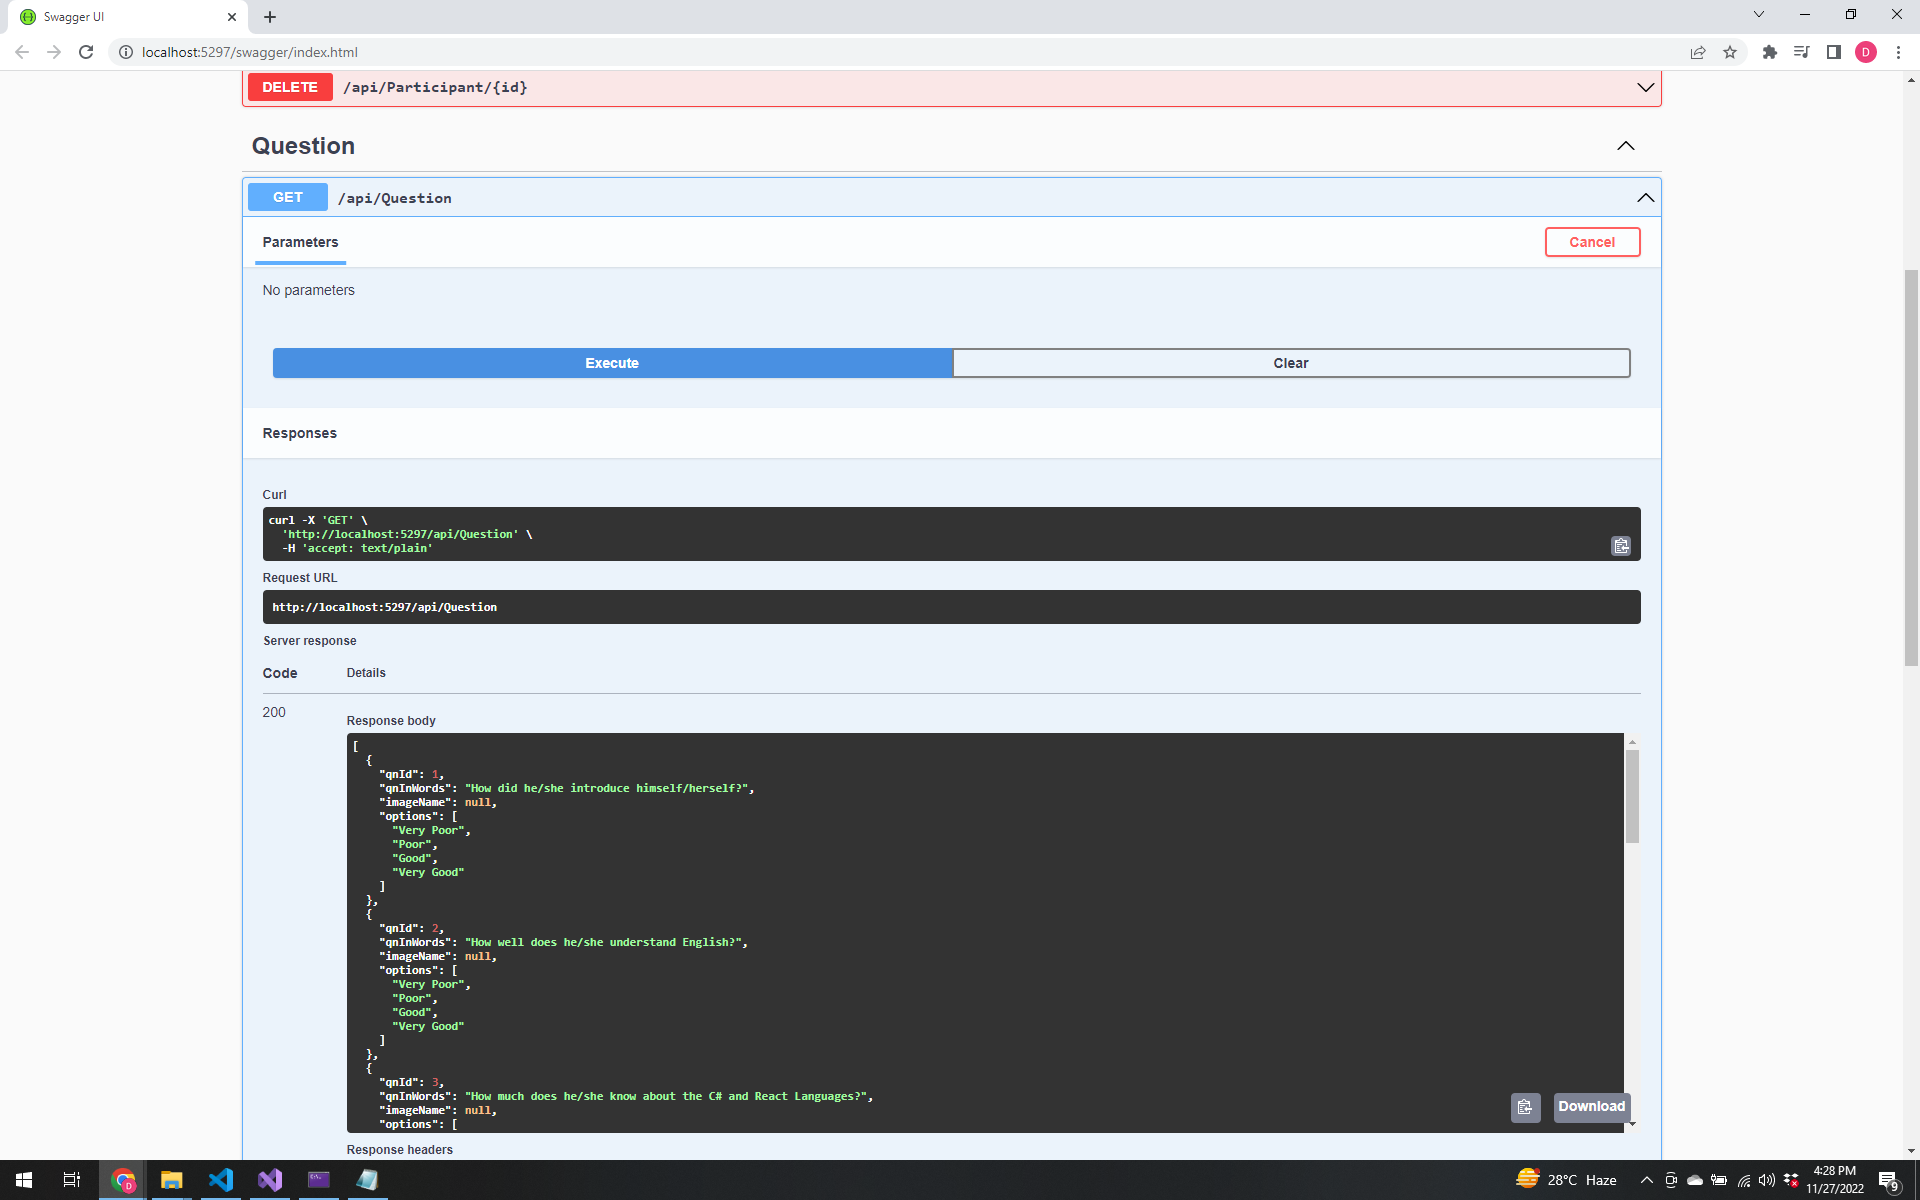1920x1200 pixels.
Task: Open OneDrive from the system tray
Action: coord(1695,1180)
